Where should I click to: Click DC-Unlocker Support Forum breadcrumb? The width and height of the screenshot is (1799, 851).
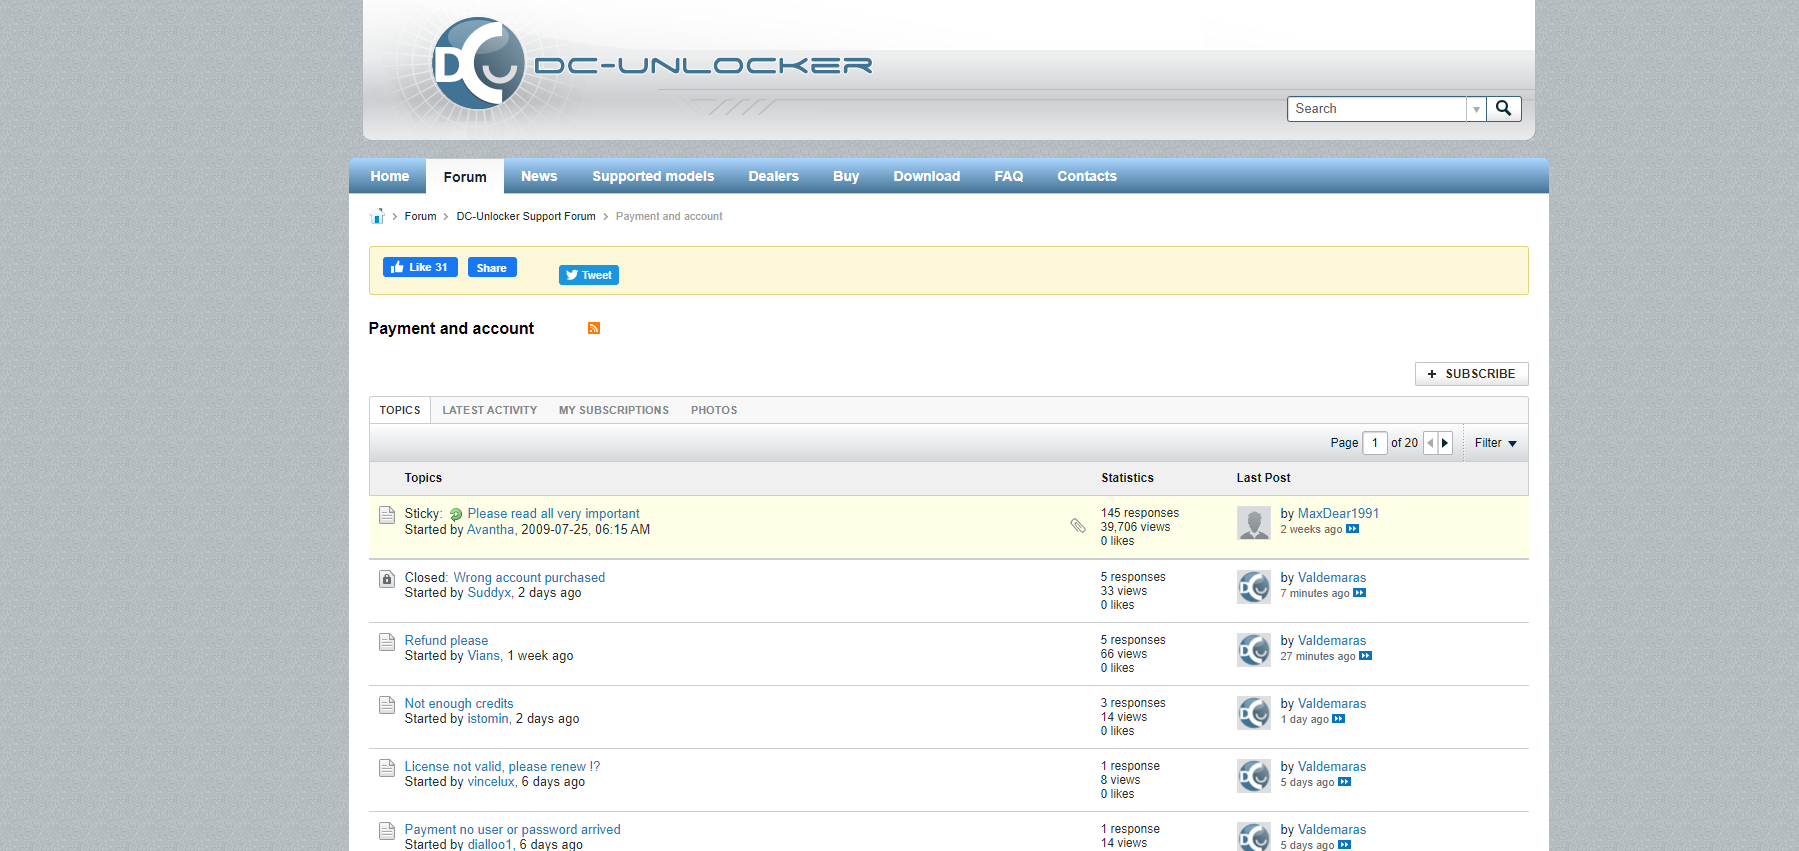pyautogui.click(x=526, y=216)
